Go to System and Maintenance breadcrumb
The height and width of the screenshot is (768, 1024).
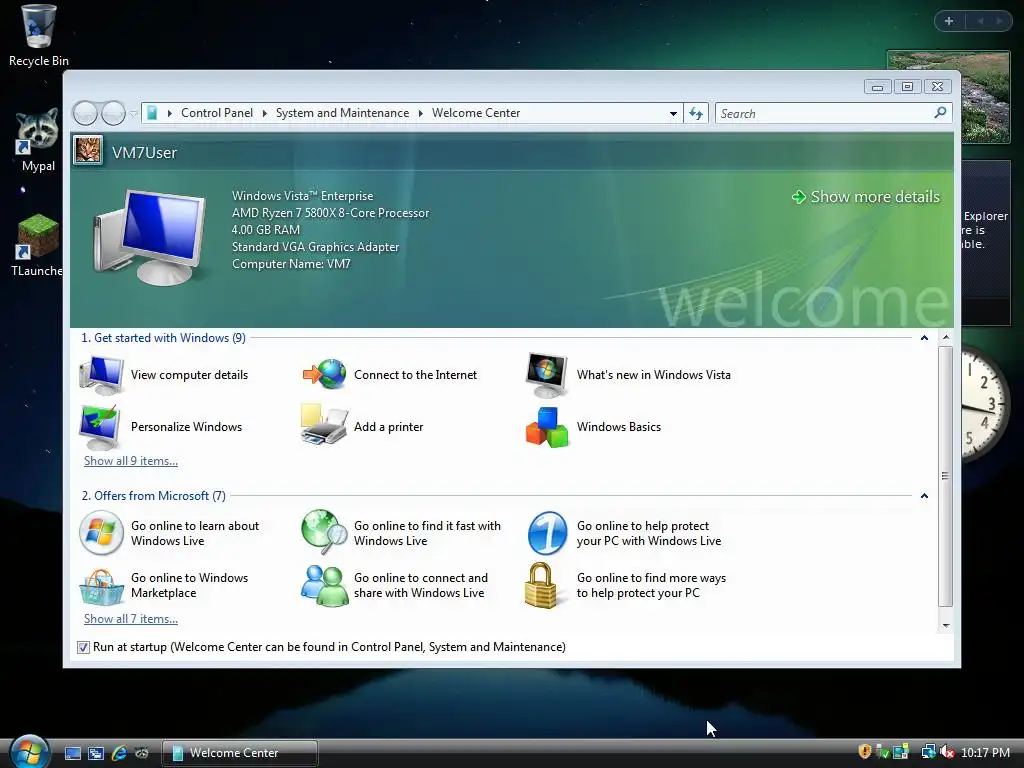[x=342, y=113]
